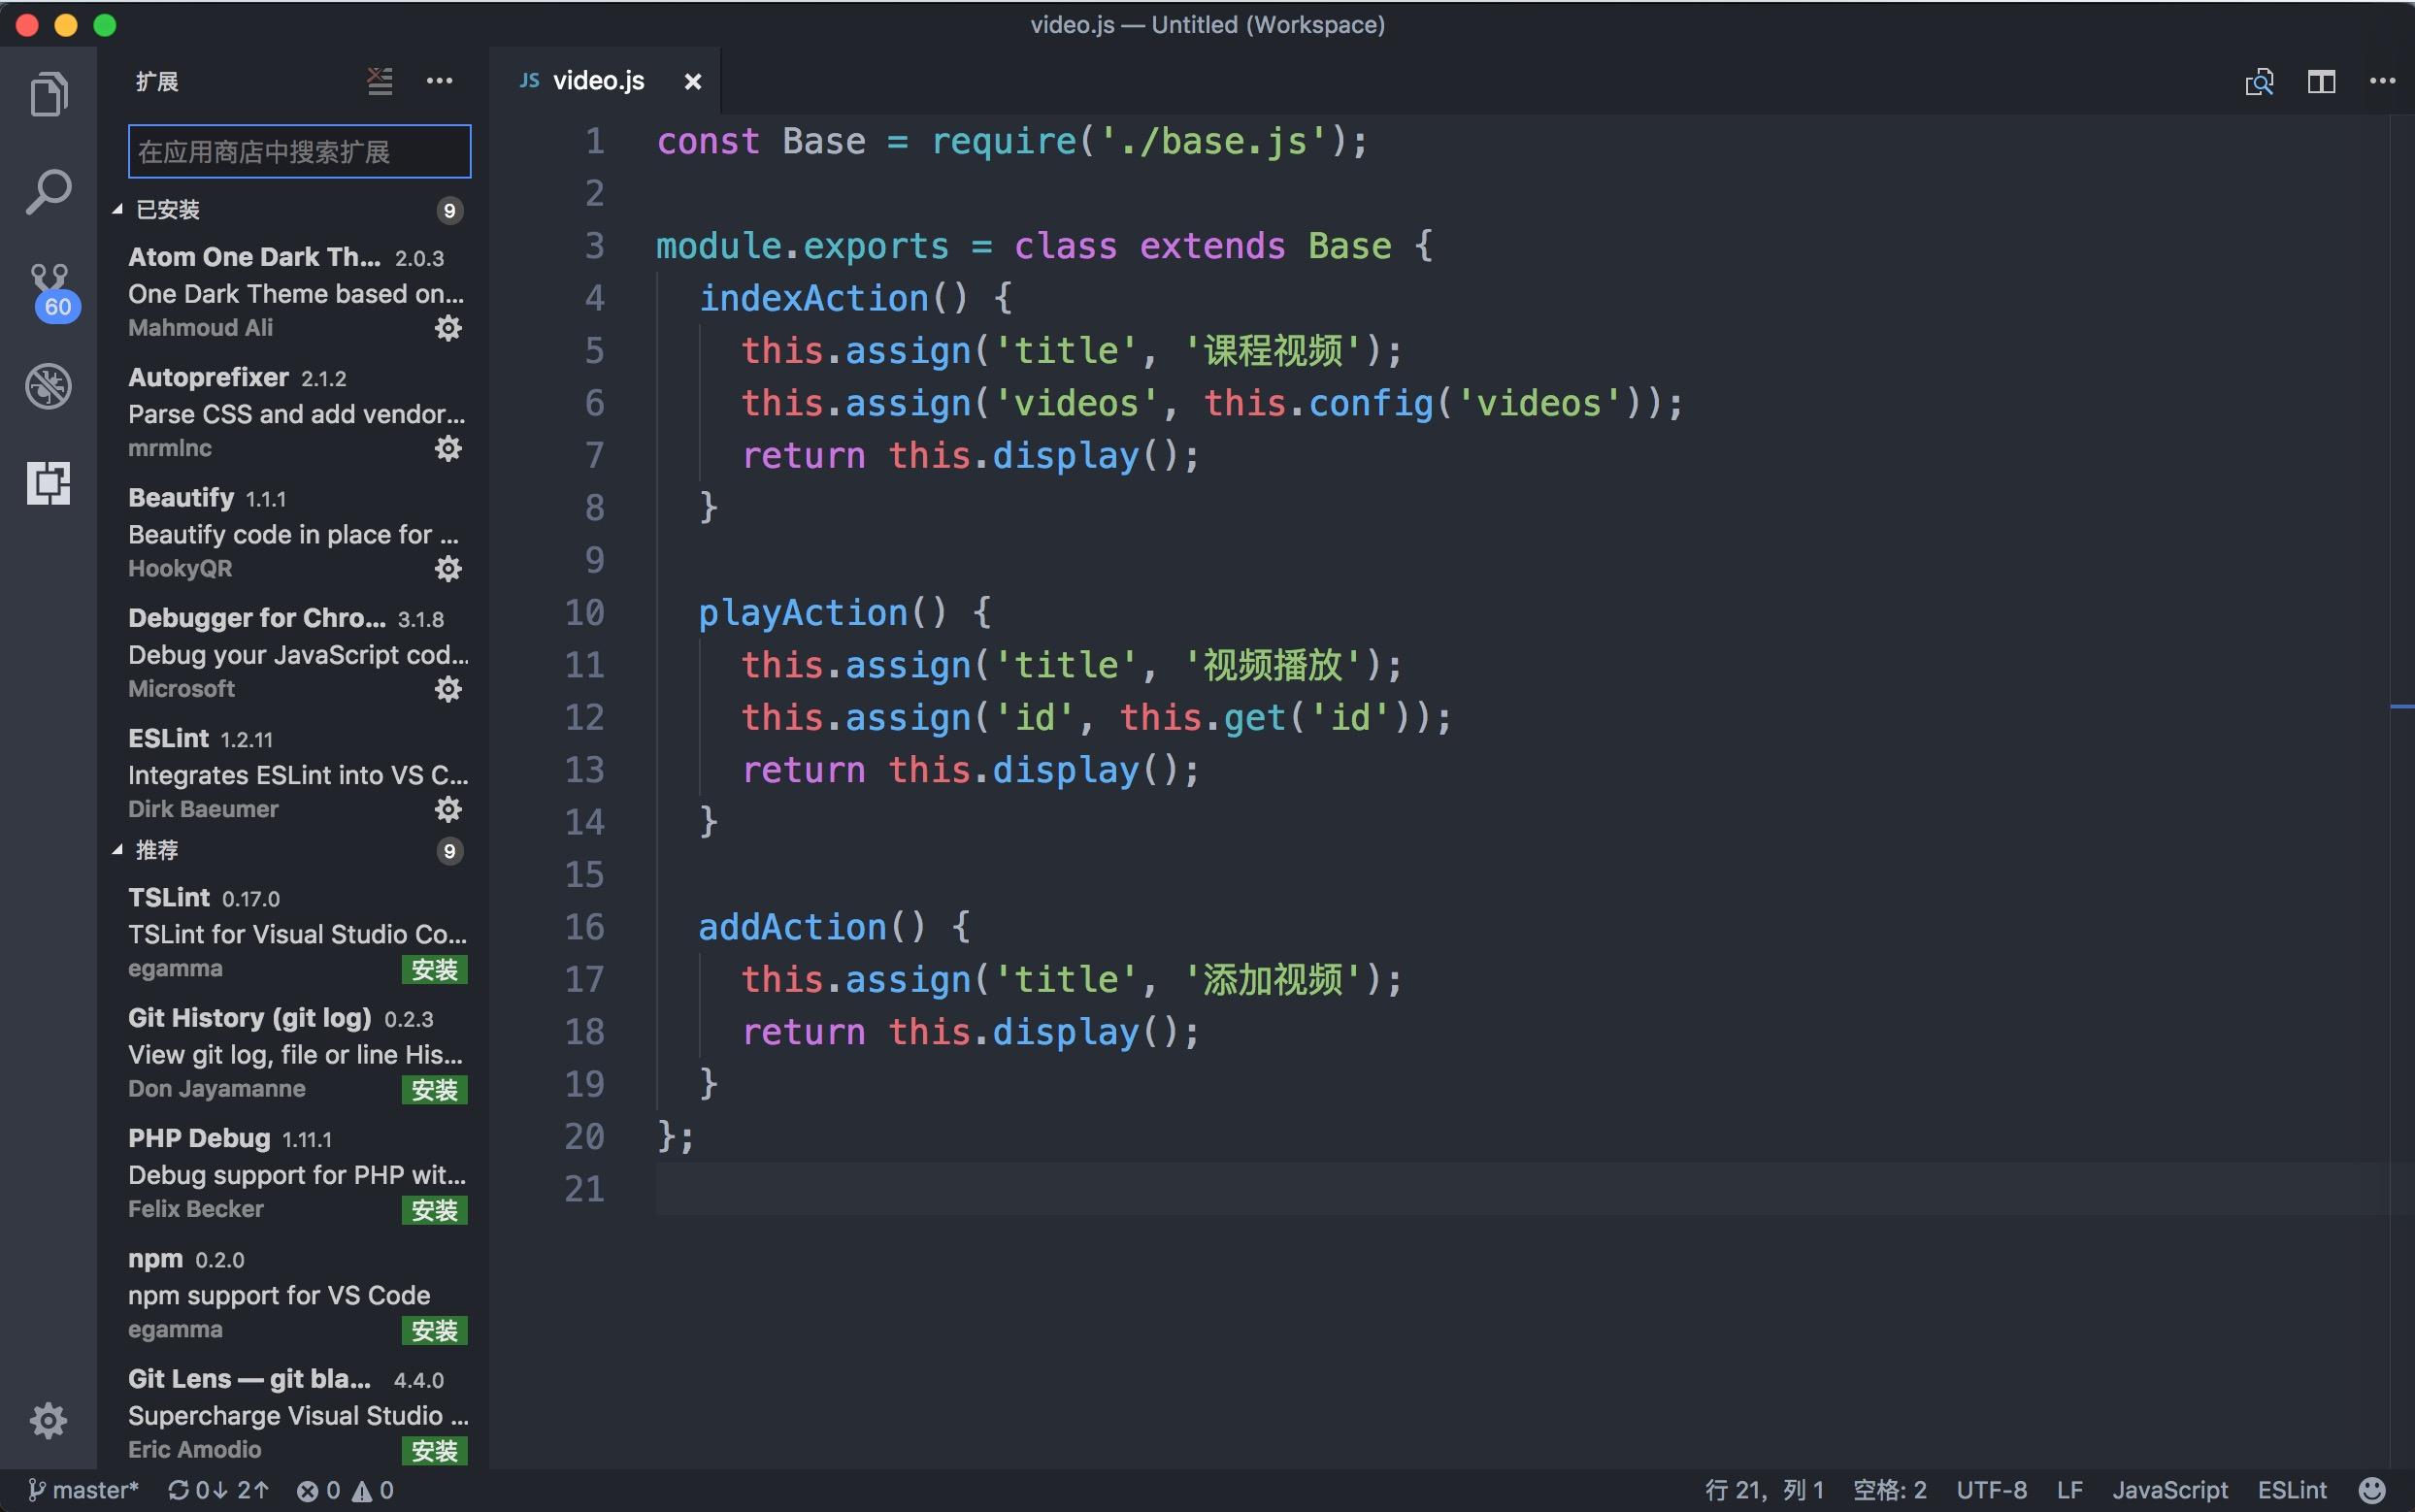Open settings gear for the Beautify extension

pos(449,568)
